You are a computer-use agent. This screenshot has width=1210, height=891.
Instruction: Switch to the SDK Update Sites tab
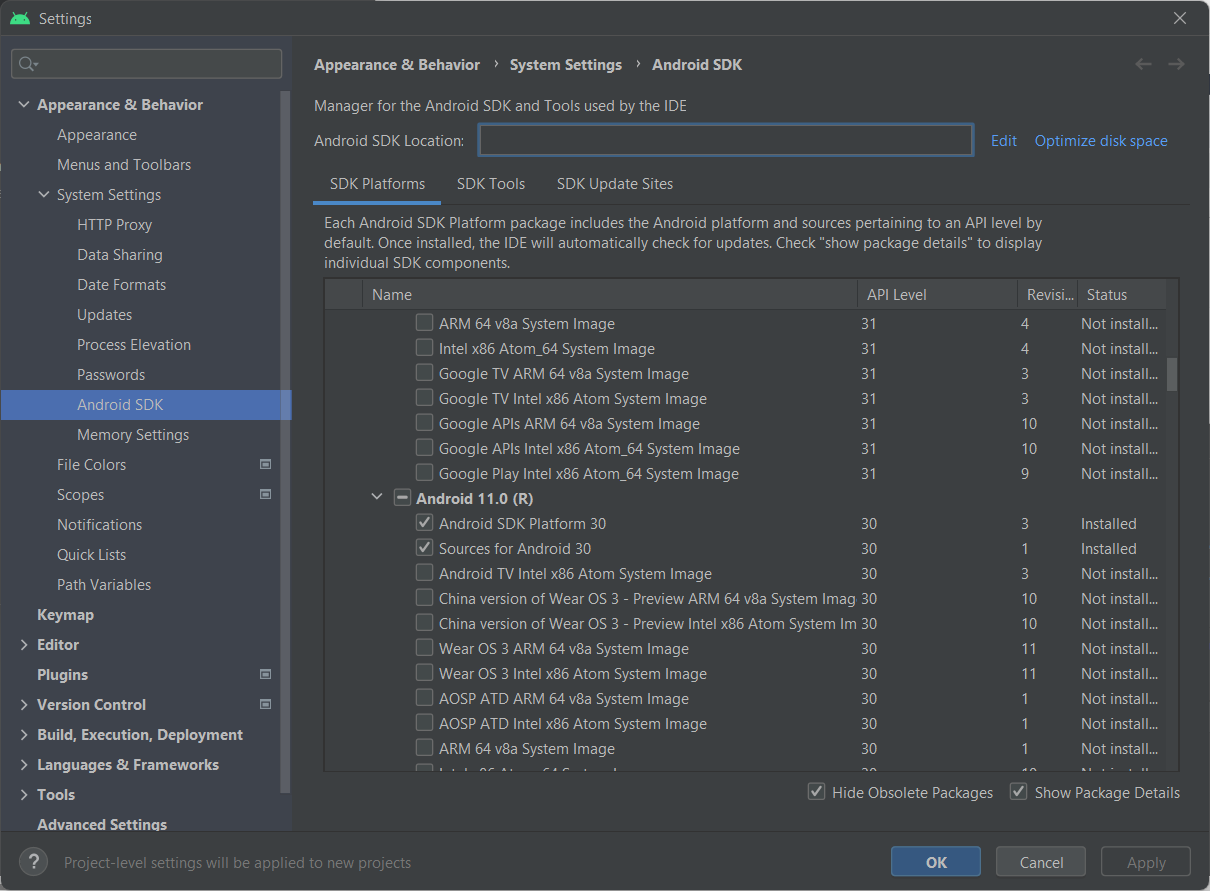(615, 184)
